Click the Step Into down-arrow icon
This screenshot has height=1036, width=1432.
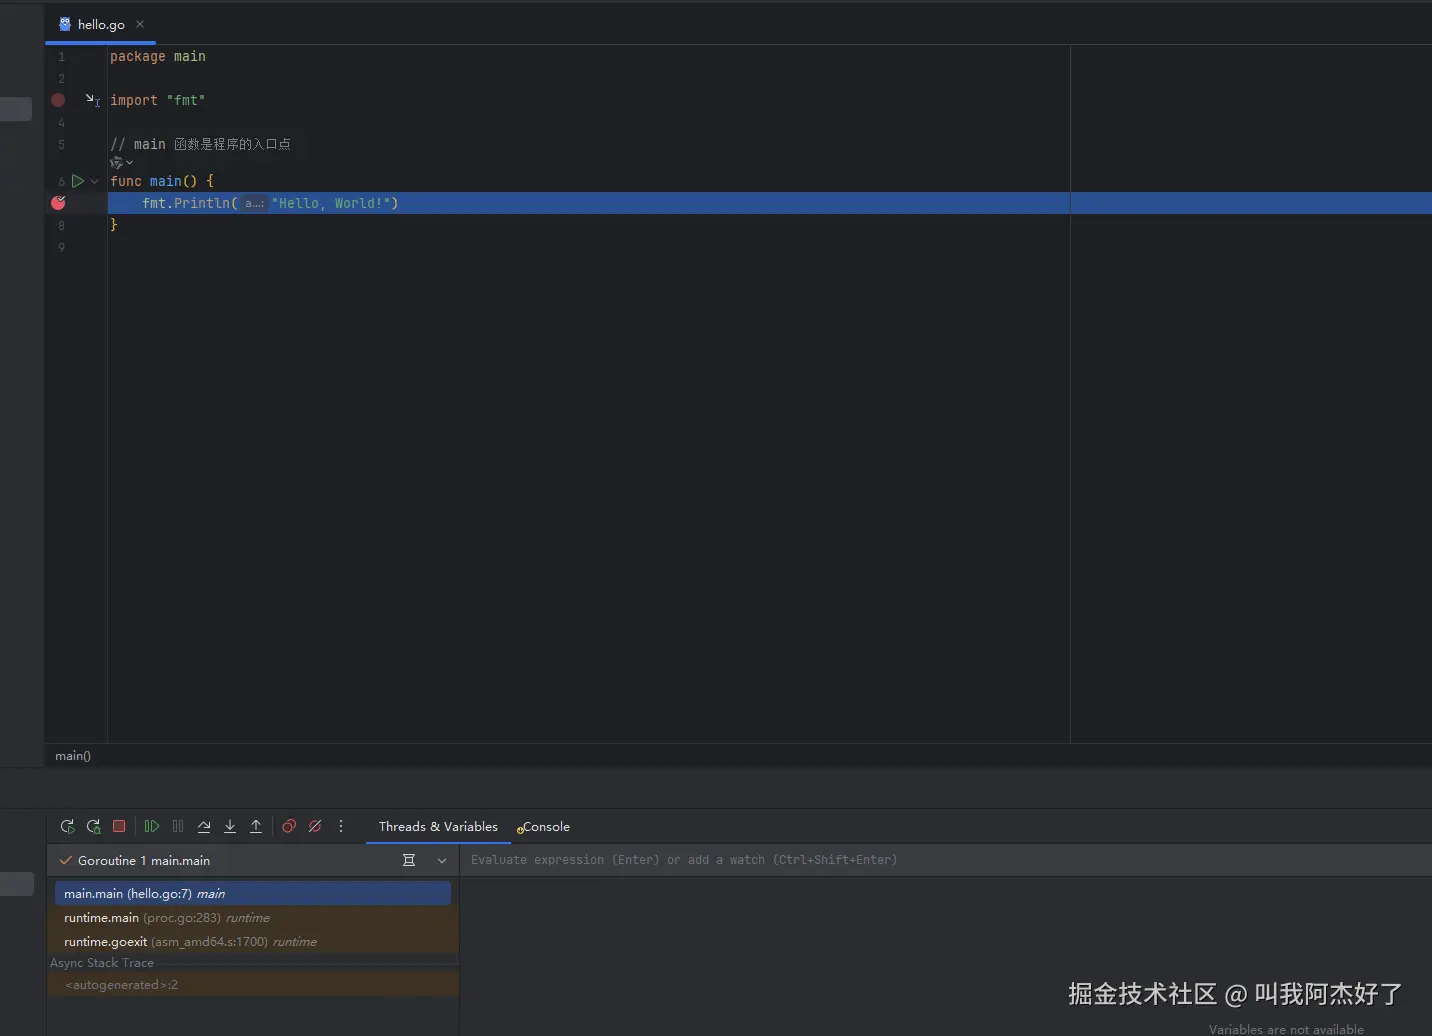(230, 826)
